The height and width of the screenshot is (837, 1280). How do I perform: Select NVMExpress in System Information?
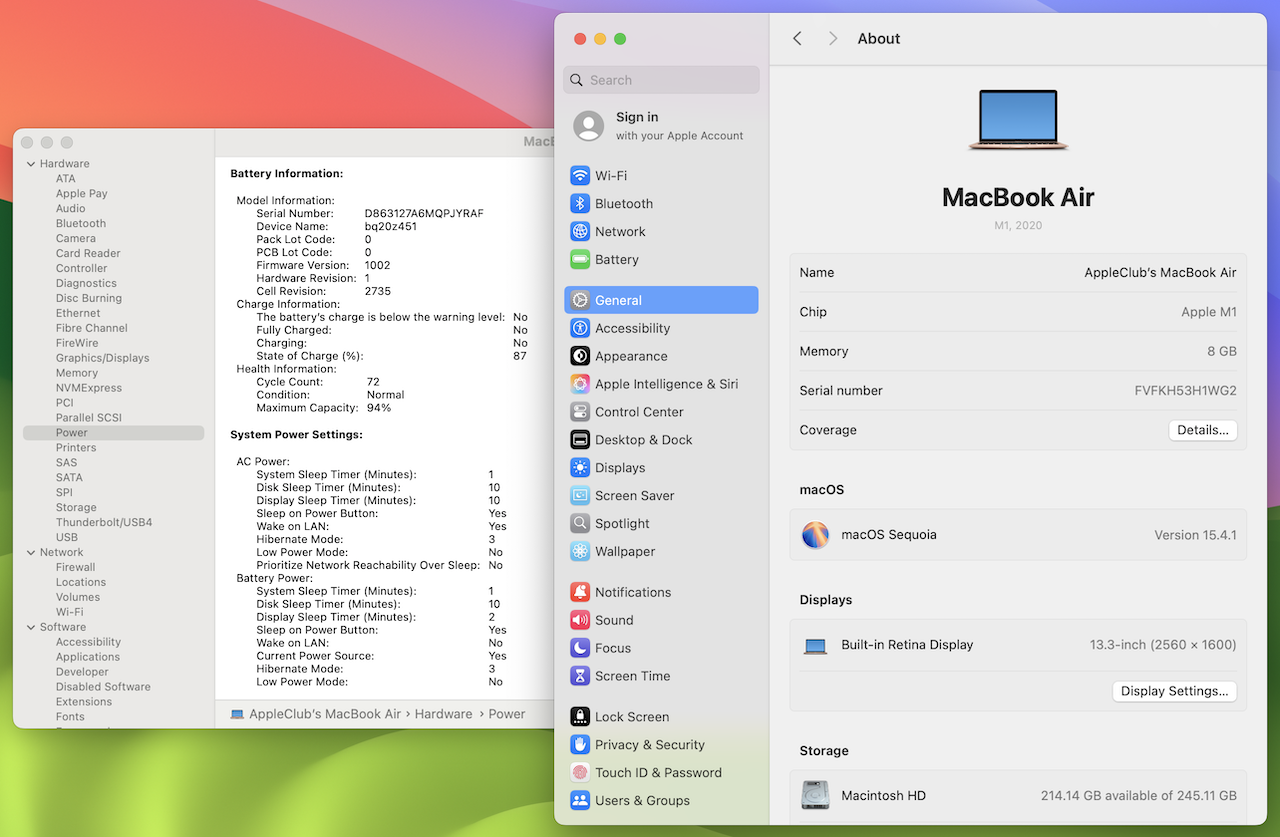tap(89, 388)
